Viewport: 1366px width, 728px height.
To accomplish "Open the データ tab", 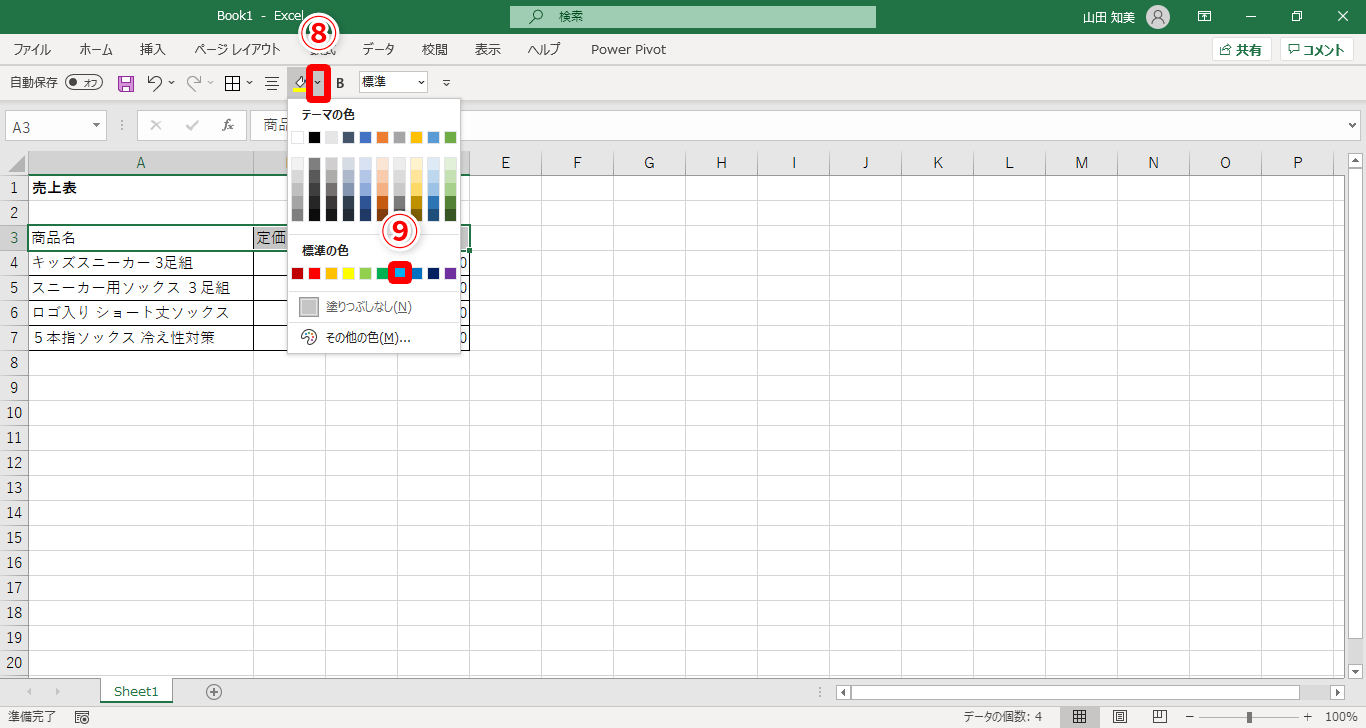I will (x=378, y=49).
